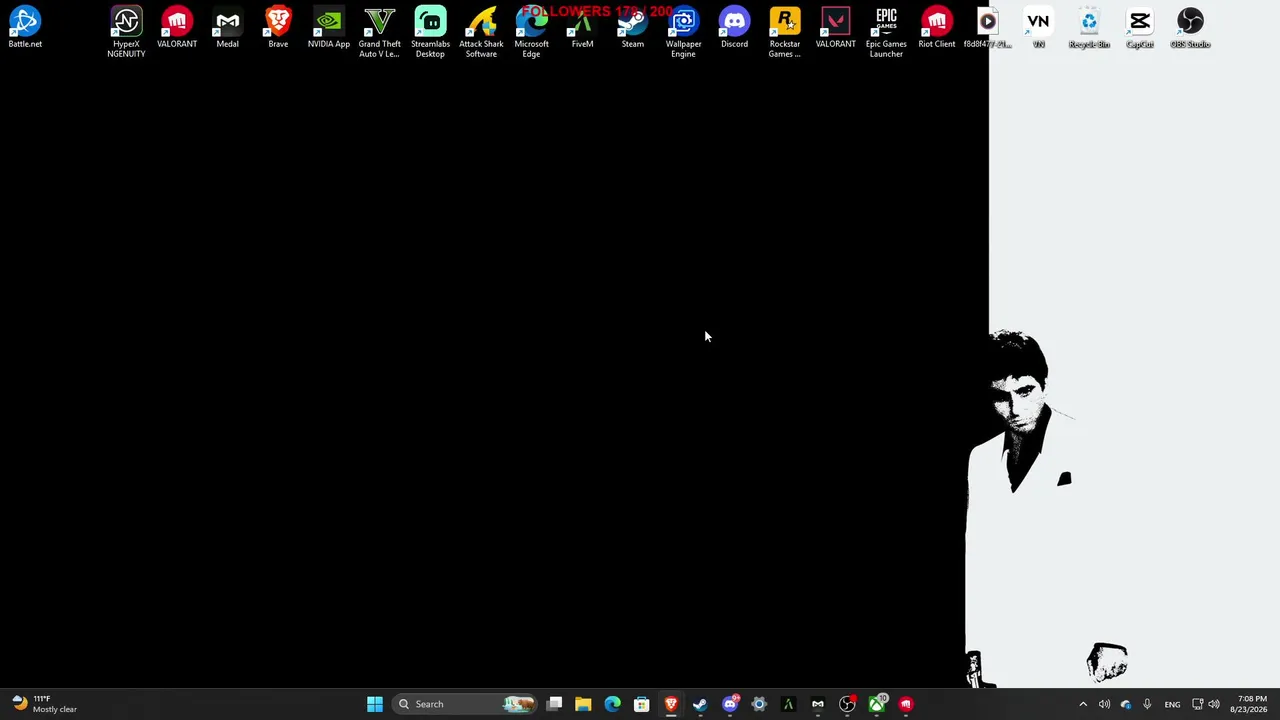Select the NVIDIA App desktop shortcut
Viewport: 1280px width, 720px height.
(329, 28)
